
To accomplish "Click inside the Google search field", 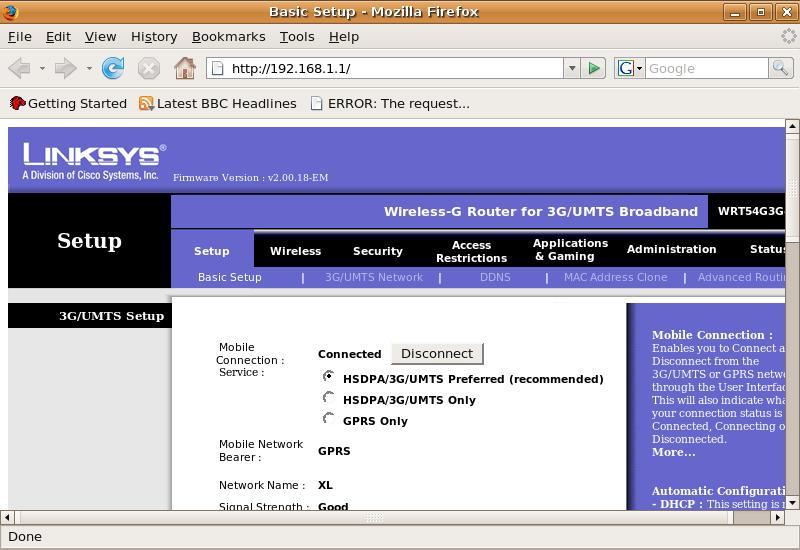I will pos(706,68).
